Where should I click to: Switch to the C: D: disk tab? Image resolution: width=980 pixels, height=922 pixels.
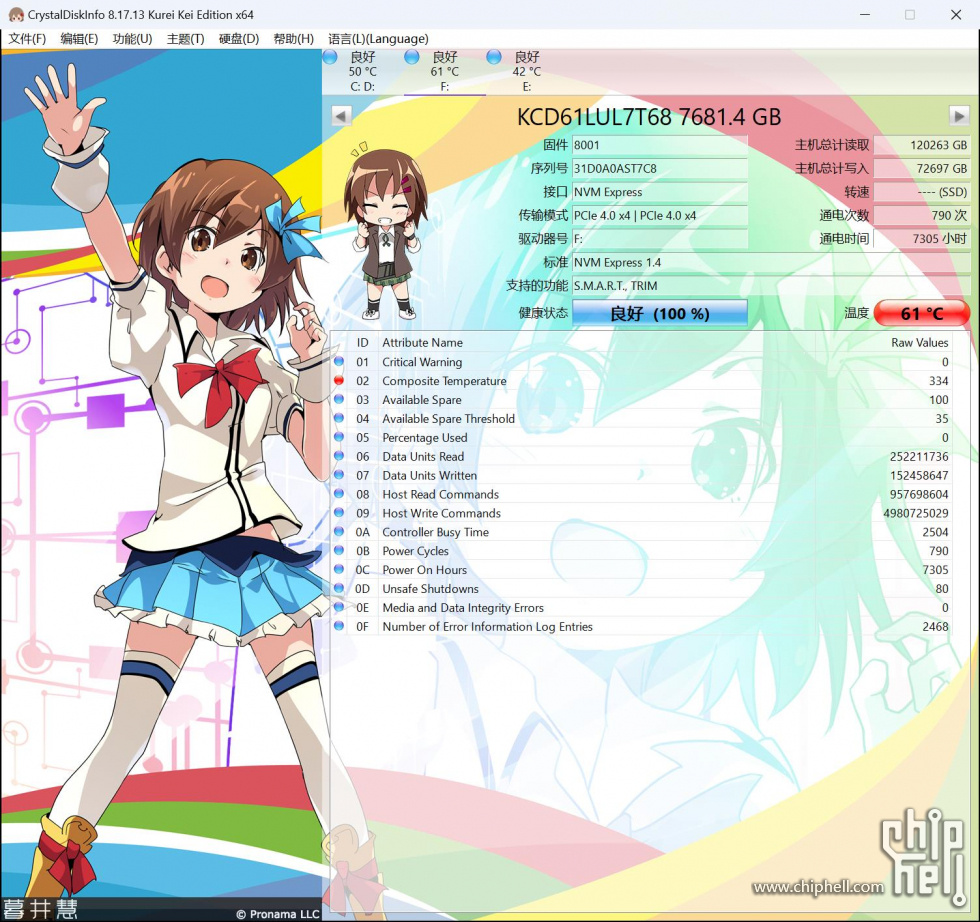pyautogui.click(x=362, y=71)
